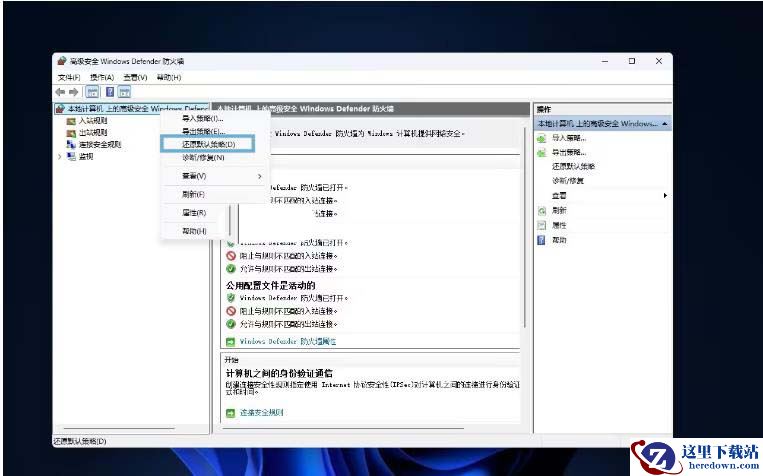Collapse the Actions pane section header arrow
Viewport: 763px width, 476px height.
coord(665,124)
